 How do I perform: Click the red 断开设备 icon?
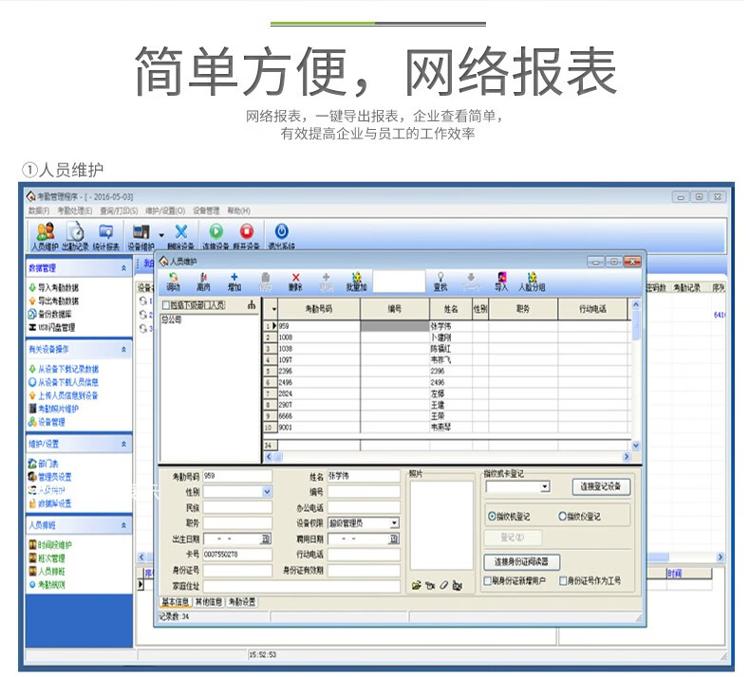click(246, 237)
